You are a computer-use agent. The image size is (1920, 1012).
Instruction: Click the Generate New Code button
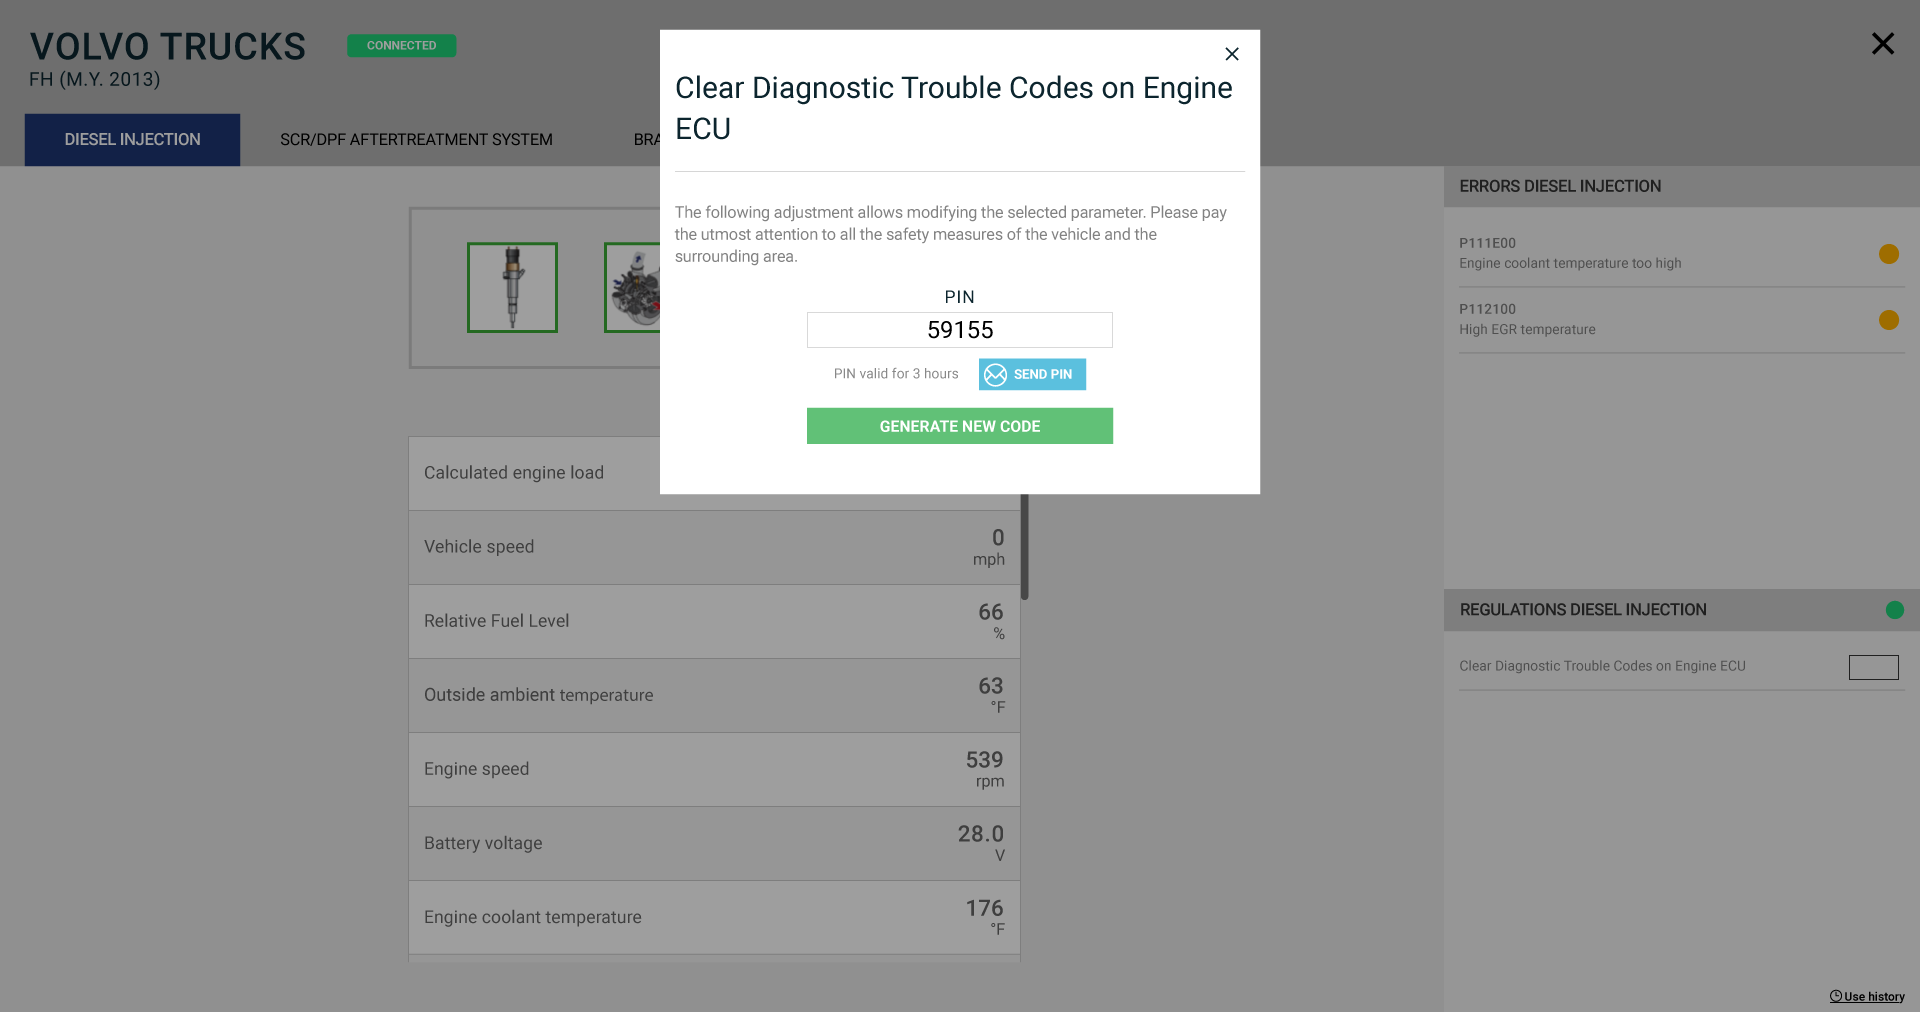[x=959, y=426]
